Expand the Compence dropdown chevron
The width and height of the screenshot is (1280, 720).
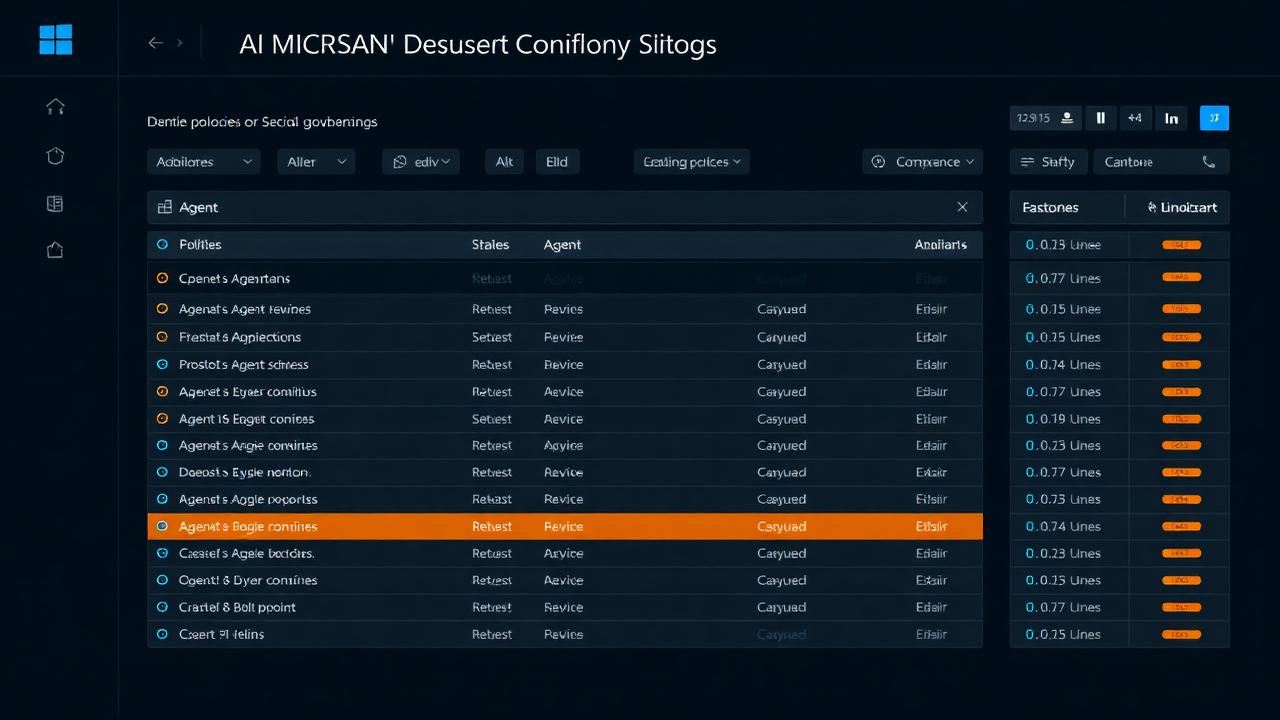pyautogui.click(x=969, y=162)
